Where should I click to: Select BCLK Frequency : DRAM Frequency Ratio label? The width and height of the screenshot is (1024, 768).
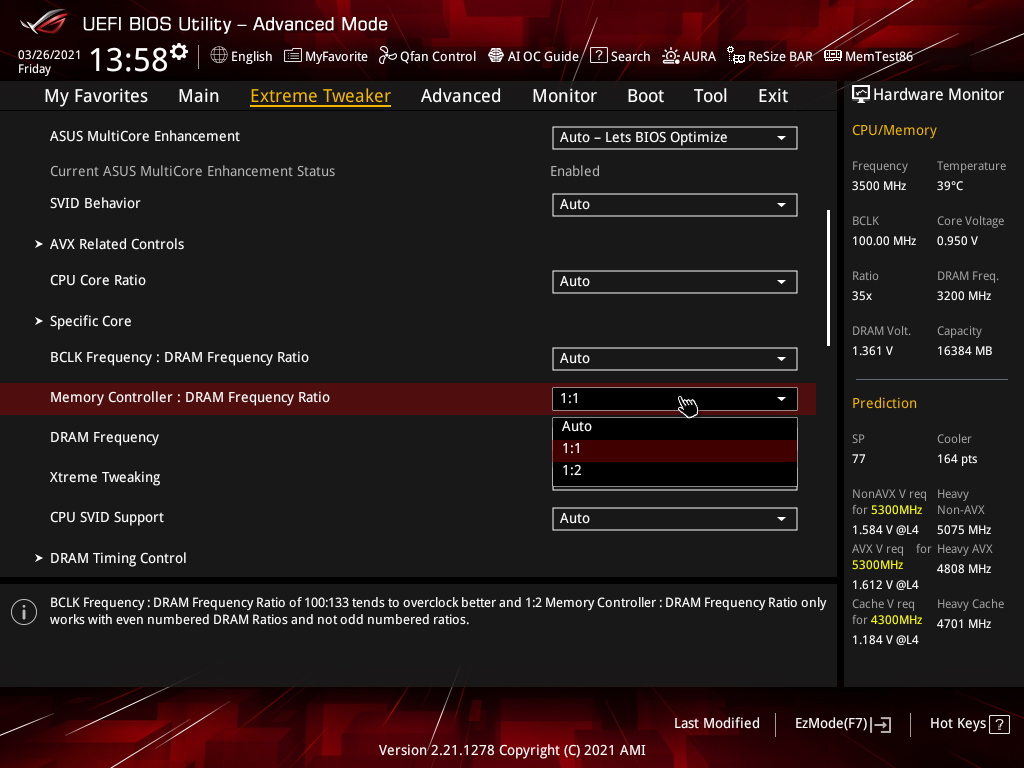click(180, 358)
